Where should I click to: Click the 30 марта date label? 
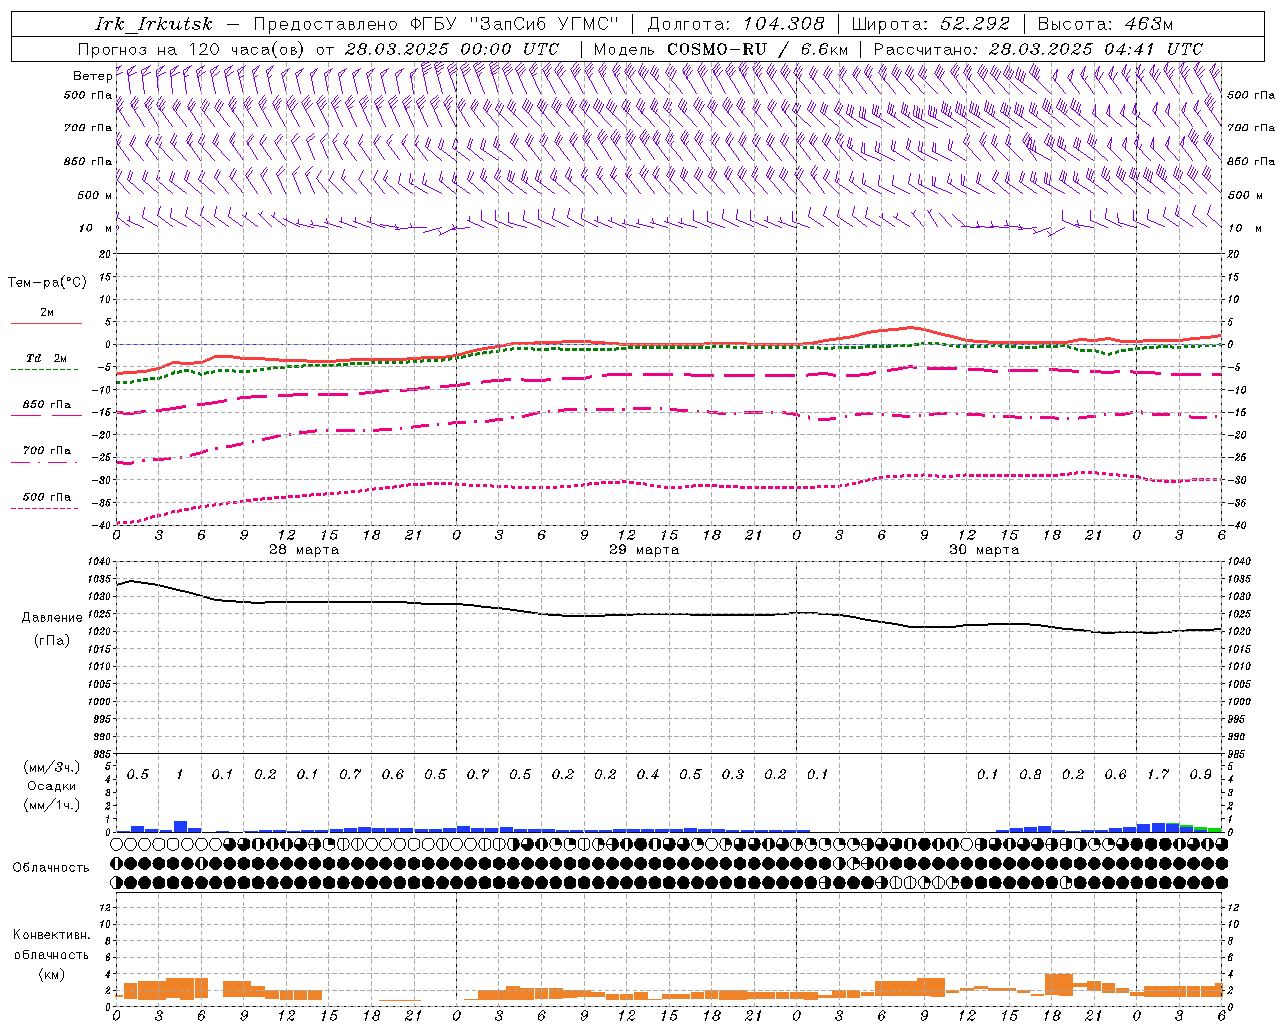click(984, 550)
